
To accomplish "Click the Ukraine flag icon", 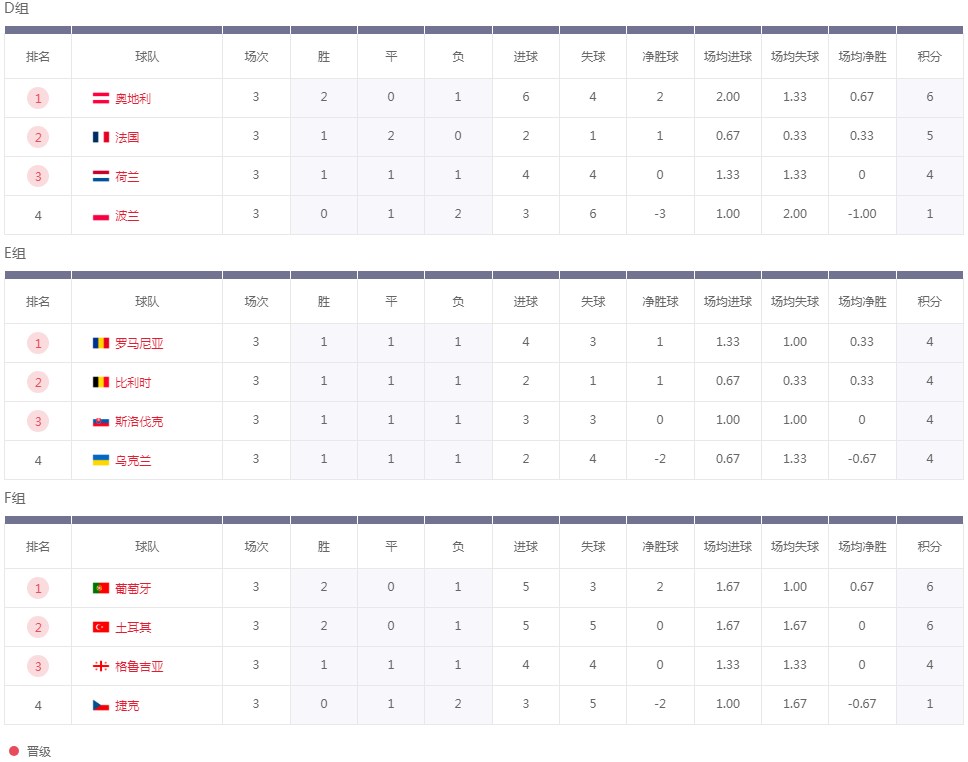I will pos(101,460).
